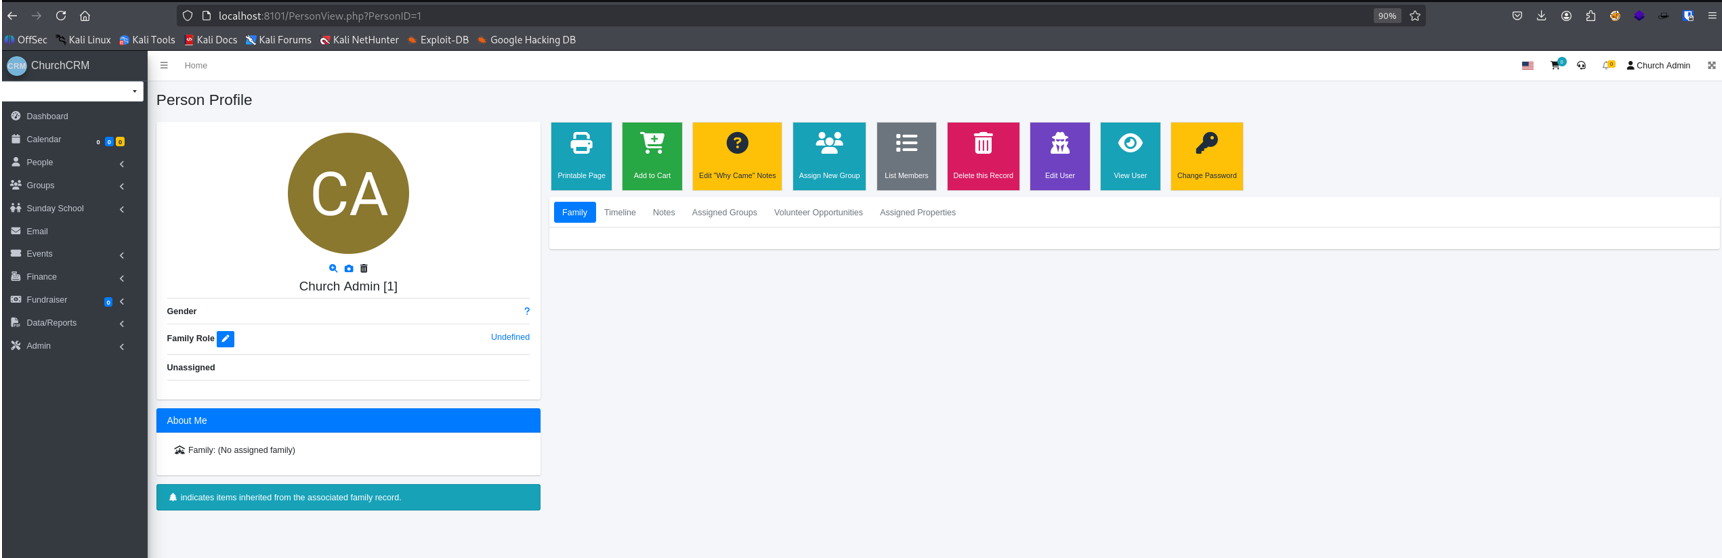The height and width of the screenshot is (558, 1722).
Task: Click the US flag language icon
Action: tap(1528, 65)
